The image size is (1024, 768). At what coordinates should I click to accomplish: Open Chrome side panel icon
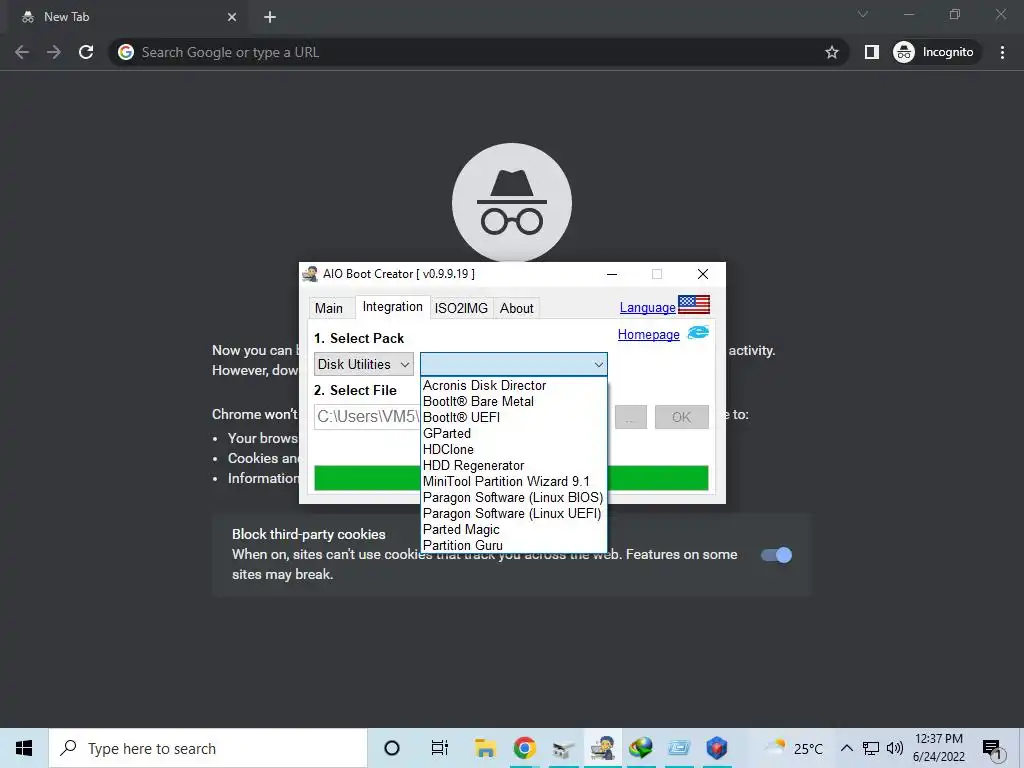coord(872,52)
